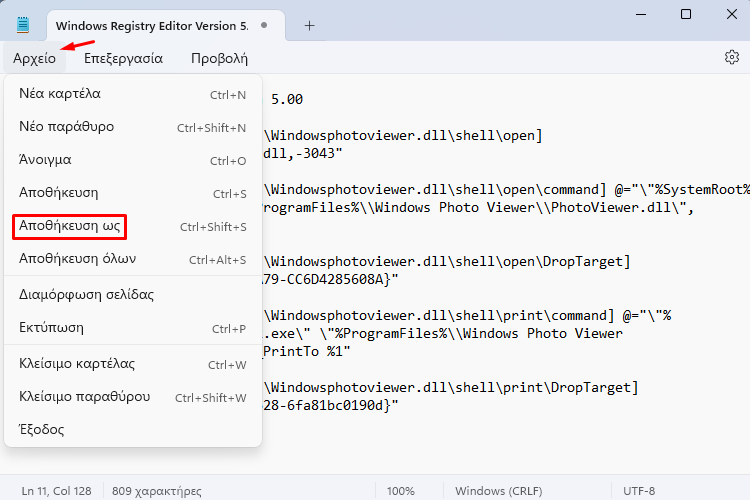Viewport: 750px width, 500px height.
Task: Choose Αποθήκευση ως menu entry
Action: 132,226
